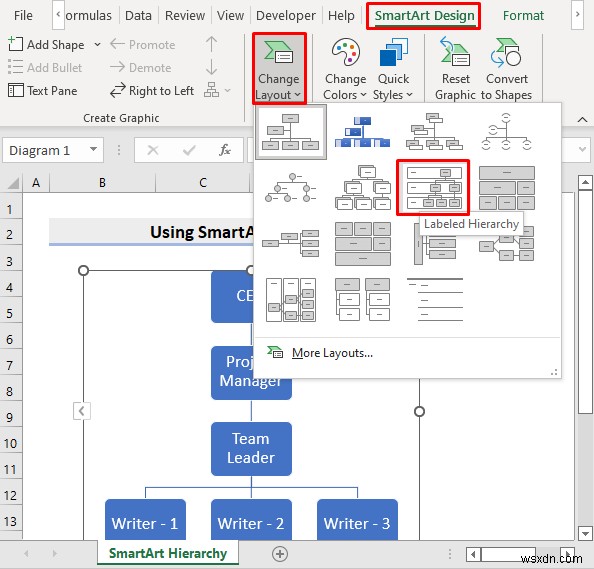The height and width of the screenshot is (569, 594).
Task: Select the Labeled Hierarchy layout
Action: (x=433, y=188)
